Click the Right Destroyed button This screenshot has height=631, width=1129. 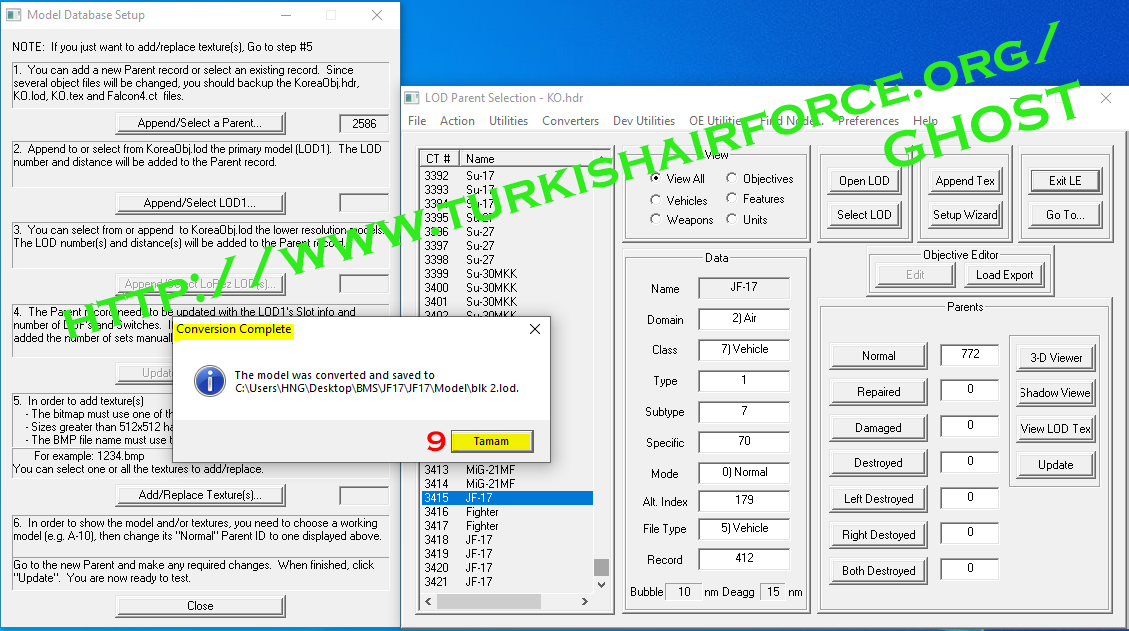point(878,535)
